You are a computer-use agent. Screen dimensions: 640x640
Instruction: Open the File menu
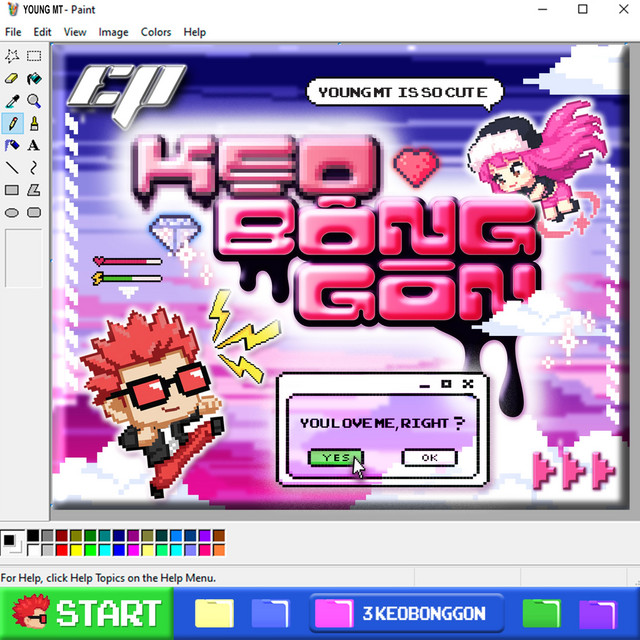pos(13,32)
